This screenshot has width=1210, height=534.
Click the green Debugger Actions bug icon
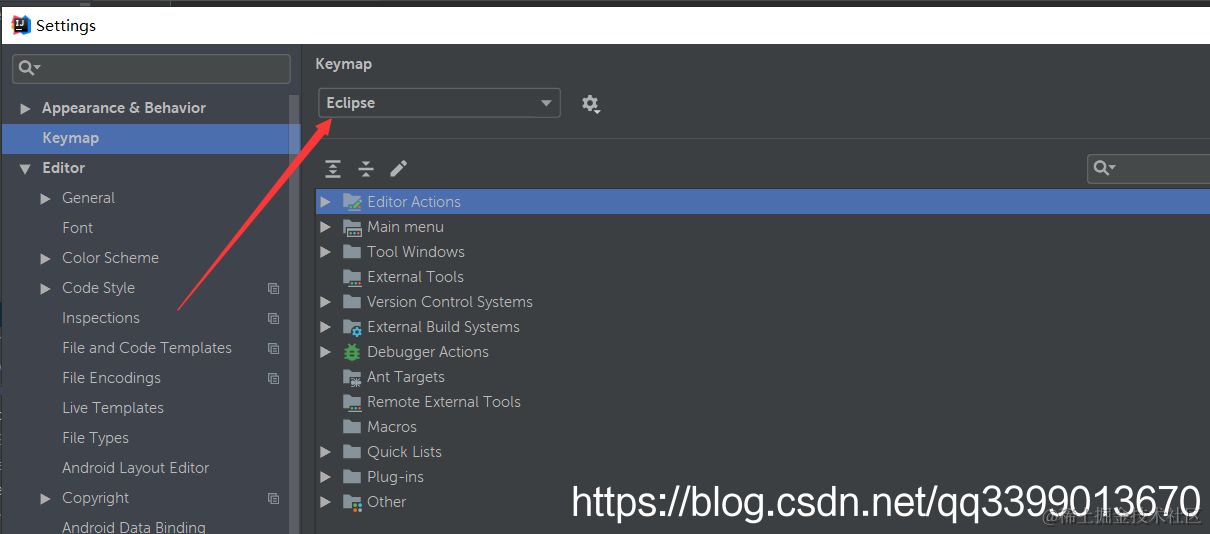[352, 351]
